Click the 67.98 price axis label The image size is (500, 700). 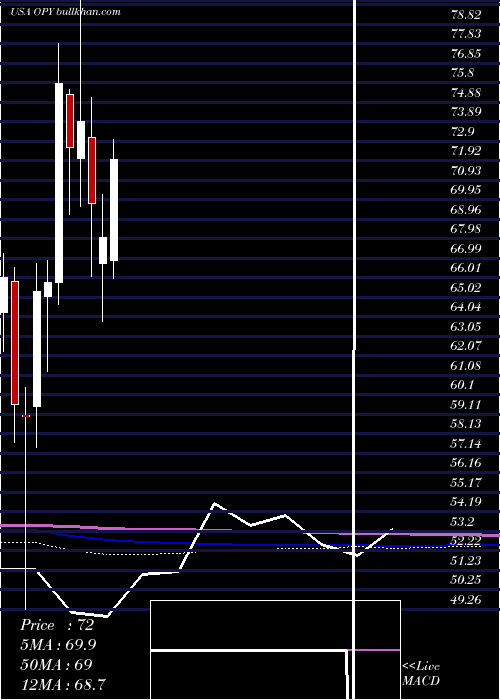pyautogui.click(x=466, y=229)
